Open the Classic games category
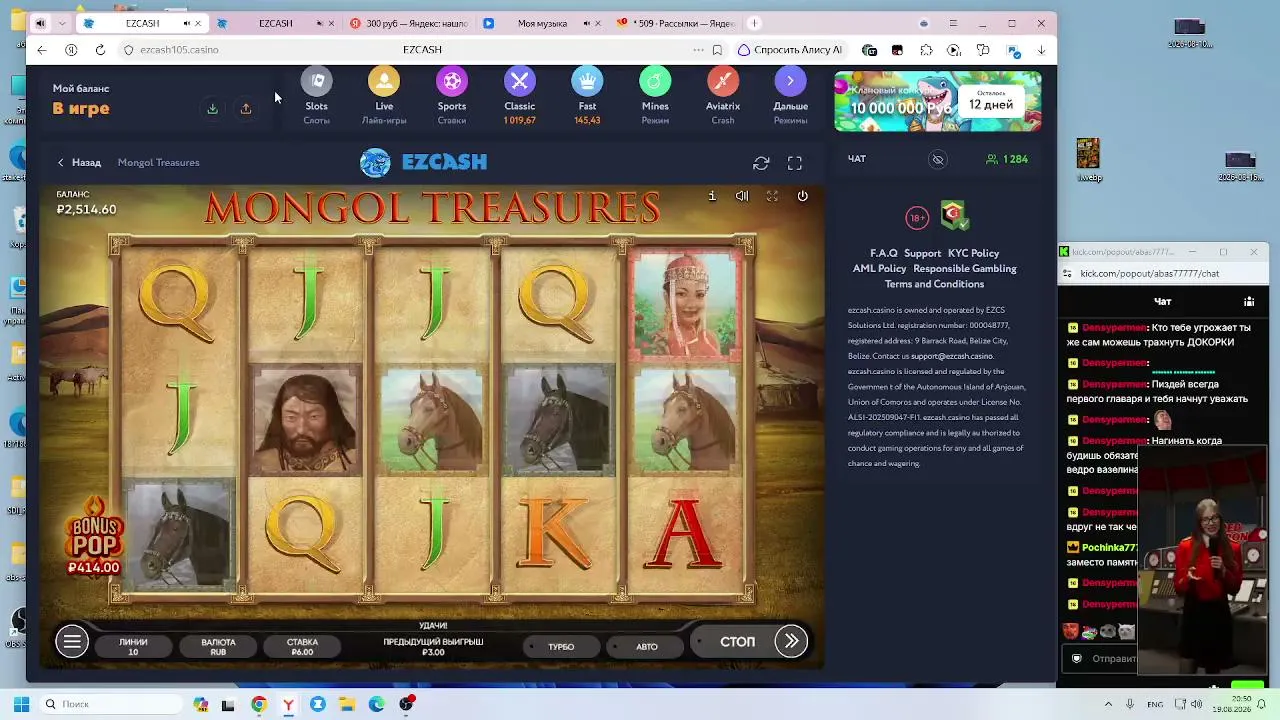Screen dimensions: 1280x720 (520, 81)
